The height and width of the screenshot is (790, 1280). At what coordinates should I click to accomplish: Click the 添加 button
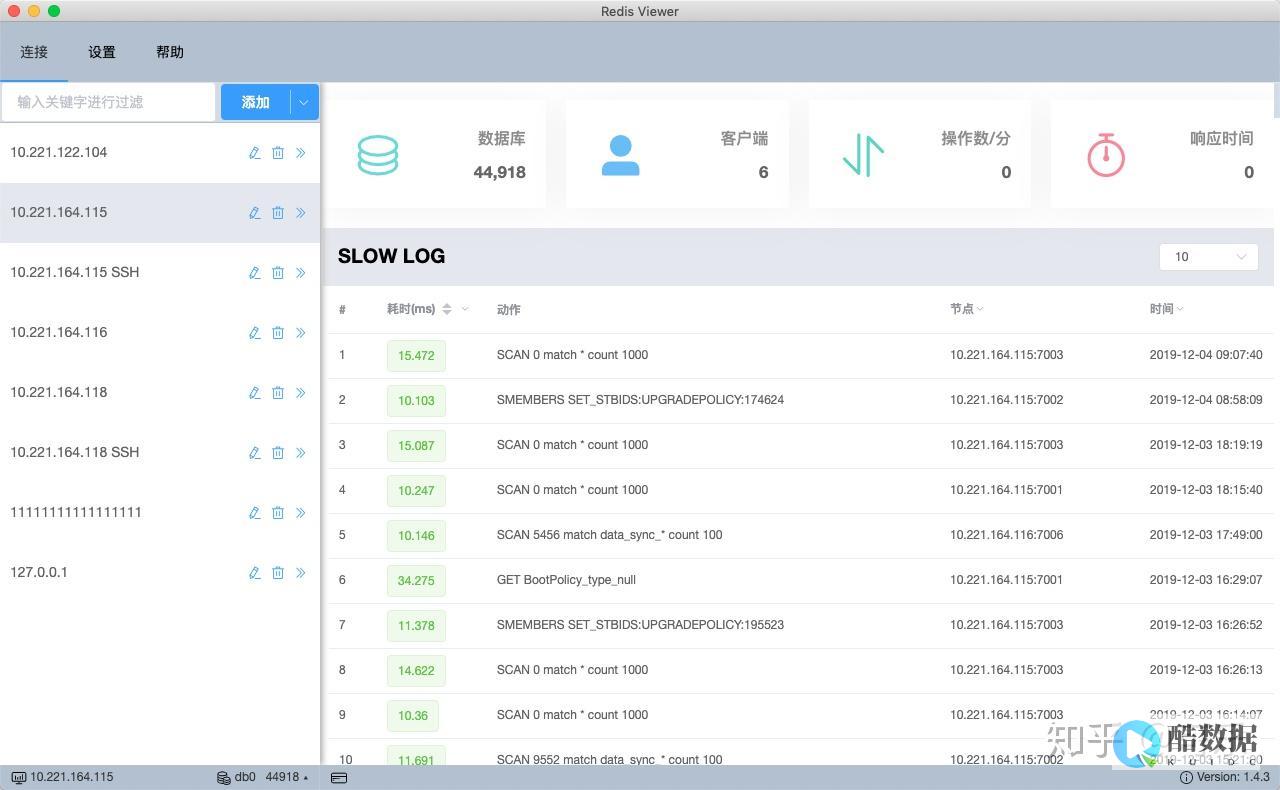[256, 102]
